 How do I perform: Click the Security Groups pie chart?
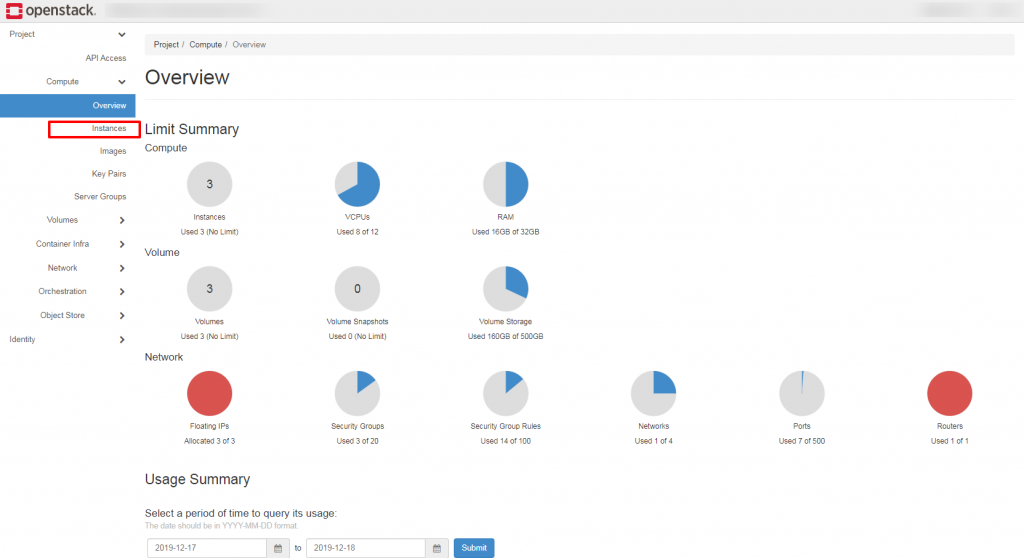pyautogui.click(x=357, y=393)
